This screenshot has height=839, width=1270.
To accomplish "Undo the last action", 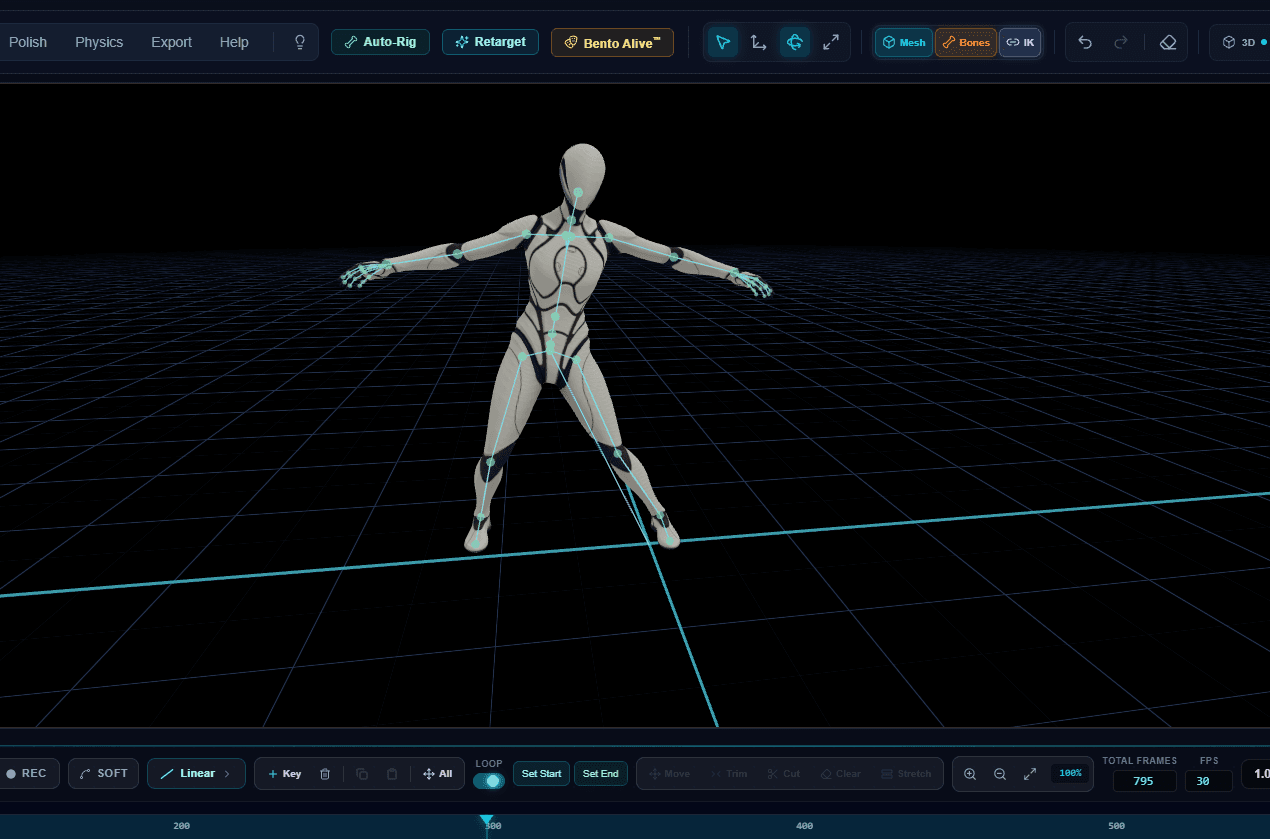I will 1085,42.
